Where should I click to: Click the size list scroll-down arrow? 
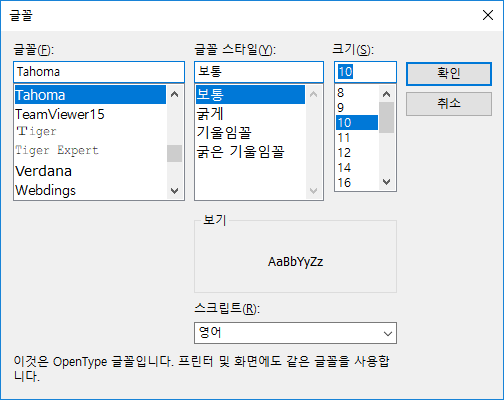click(387, 182)
